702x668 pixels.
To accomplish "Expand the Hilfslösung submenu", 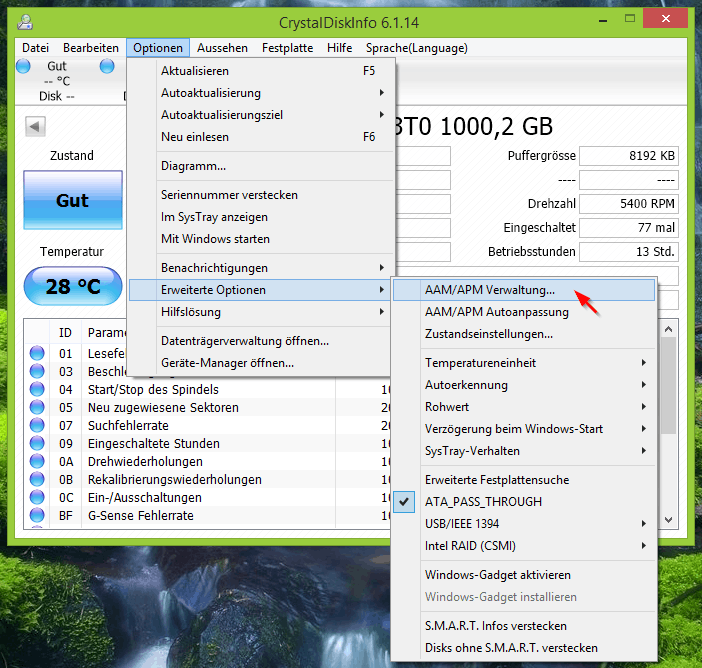I will pos(260,312).
